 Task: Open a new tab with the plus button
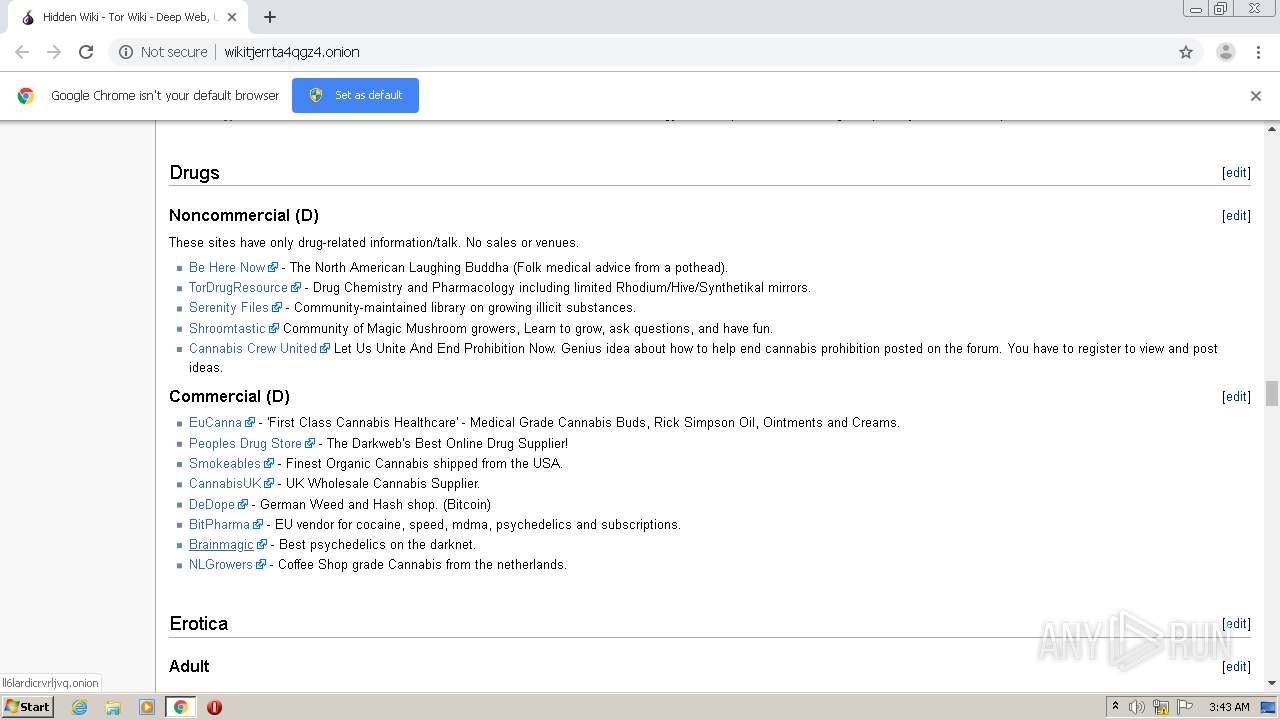point(270,17)
